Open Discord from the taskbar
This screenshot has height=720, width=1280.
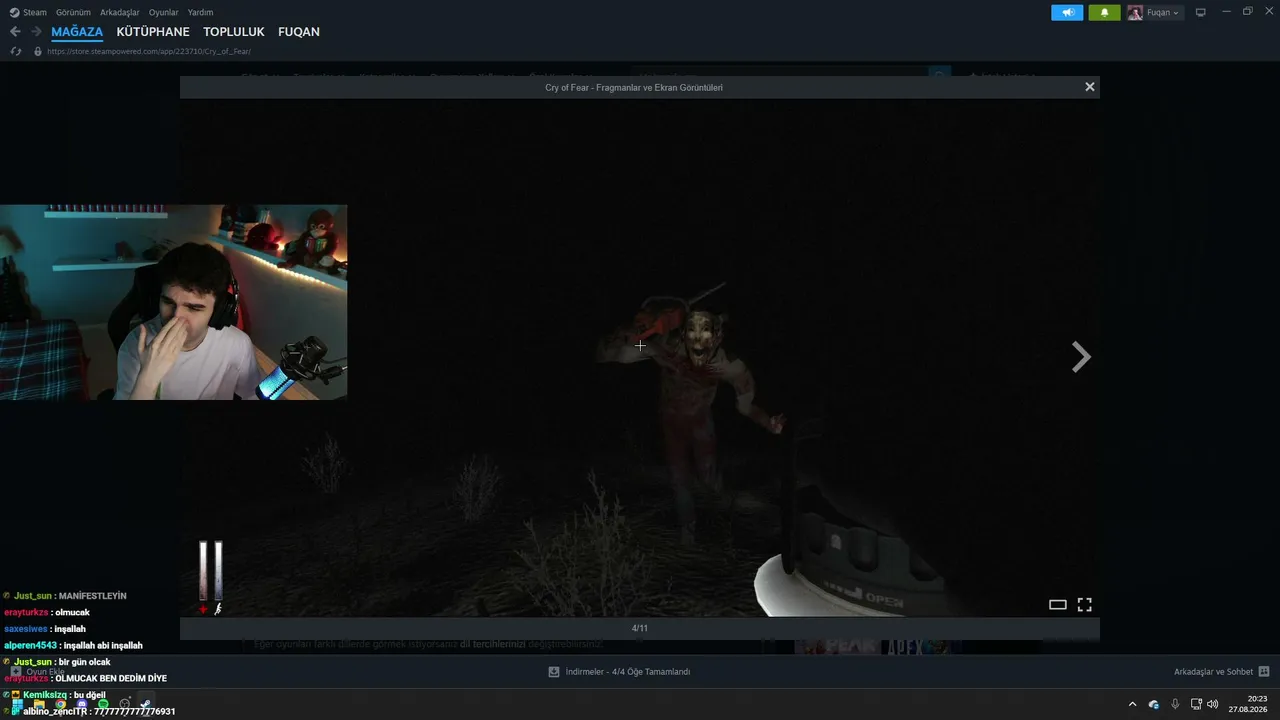click(82, 704)
